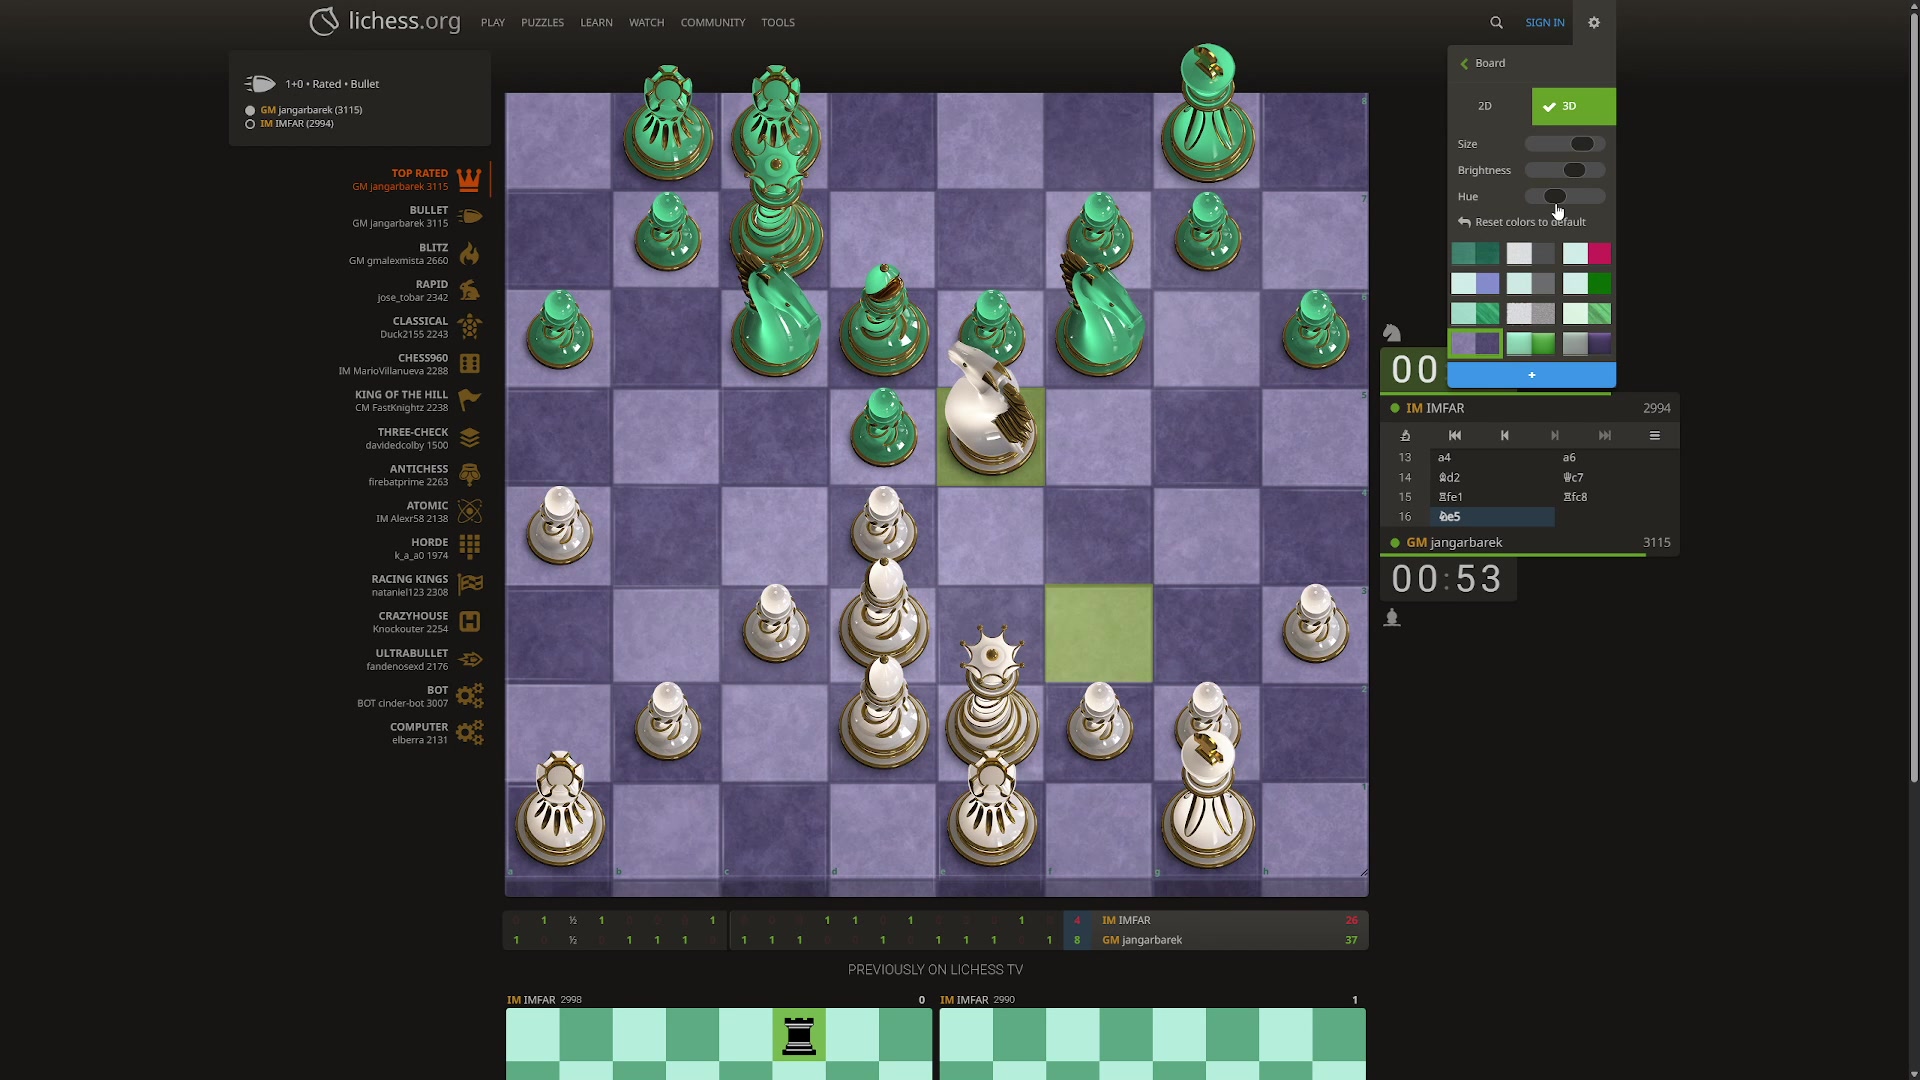Screen dimensions: 1920x1080
Task: Expand more board themes plus button
Action: coord(1531,375)
